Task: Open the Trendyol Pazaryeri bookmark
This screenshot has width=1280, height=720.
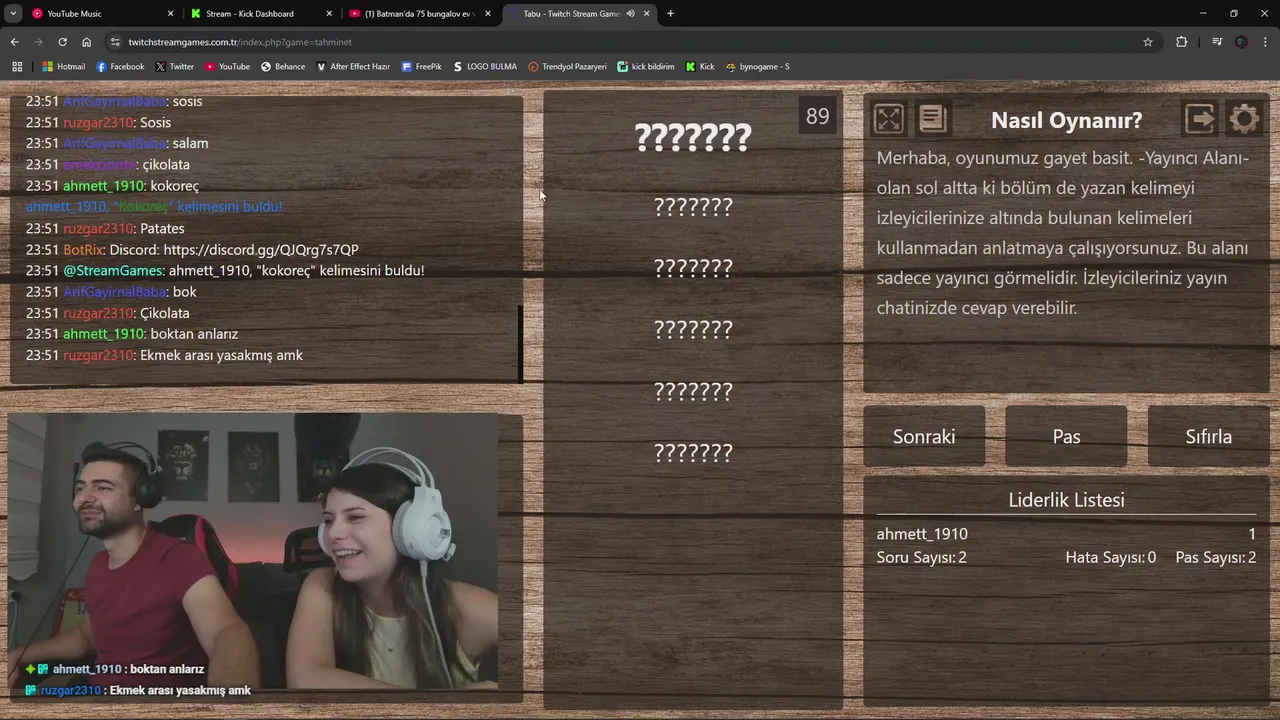Action: 567,67
